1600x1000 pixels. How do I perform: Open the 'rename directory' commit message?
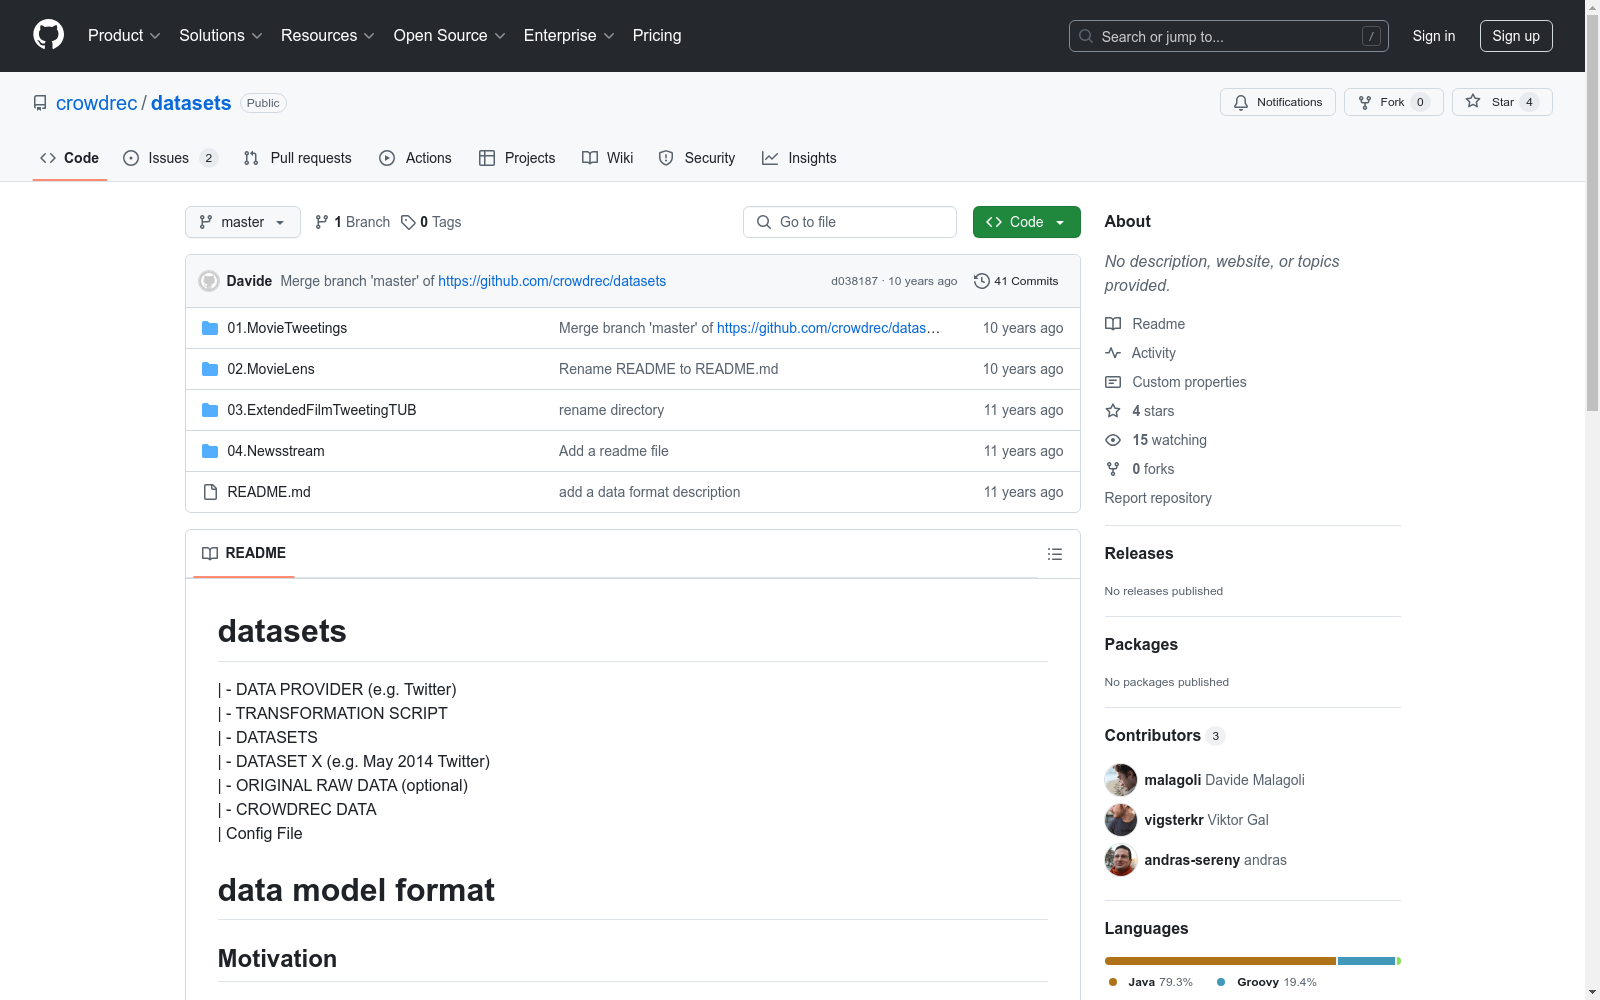[611, 410]
